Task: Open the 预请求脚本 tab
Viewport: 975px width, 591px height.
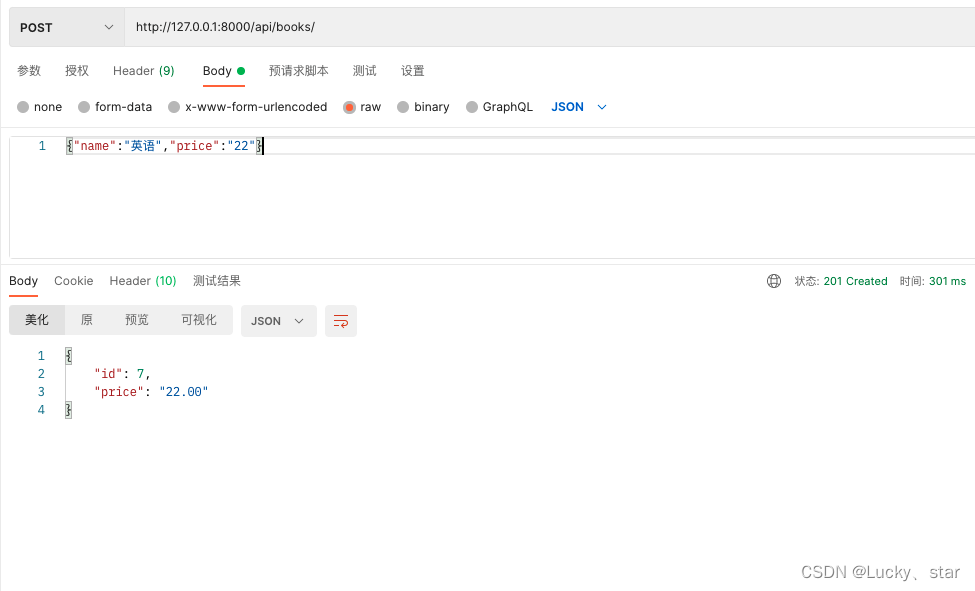Action: coord(298,71)
